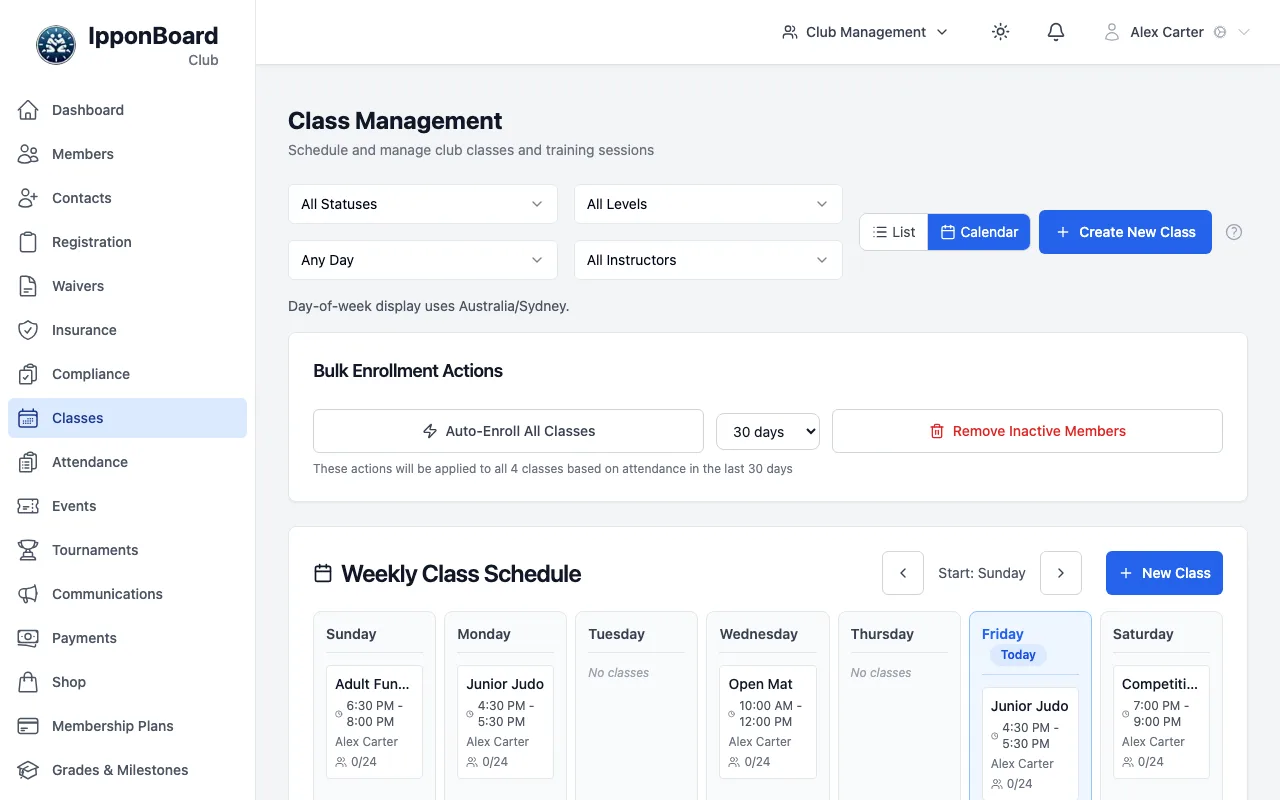Click Remove Inactive Members button
Image resolution: width=1280 pixels, height=800 pixels.
(1027, 431)
